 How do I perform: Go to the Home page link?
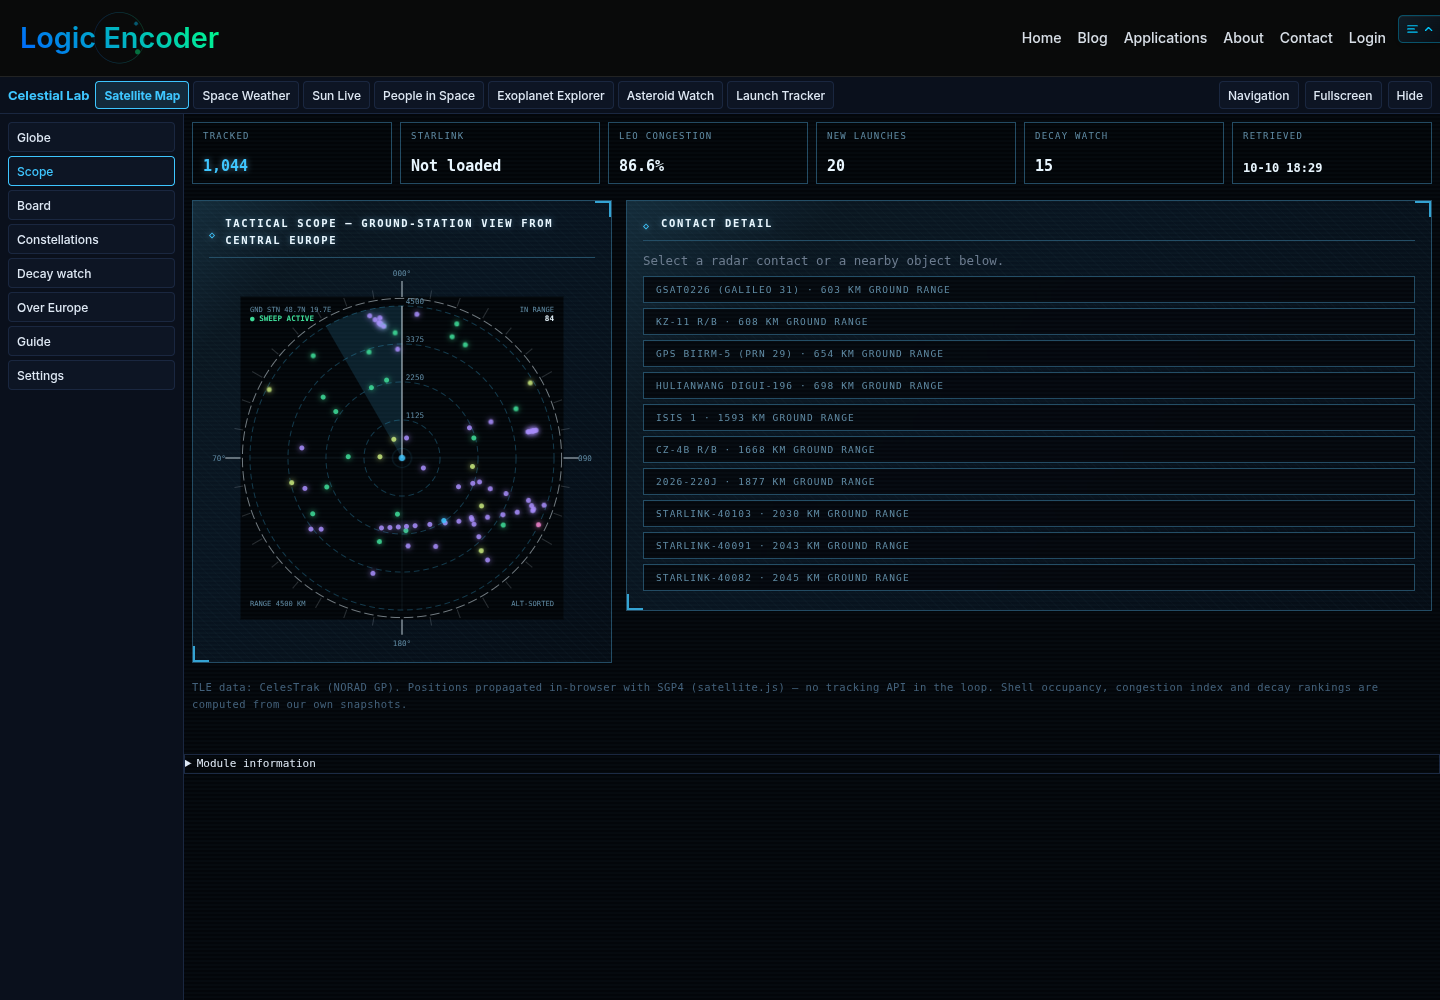tap(1041, 38)
